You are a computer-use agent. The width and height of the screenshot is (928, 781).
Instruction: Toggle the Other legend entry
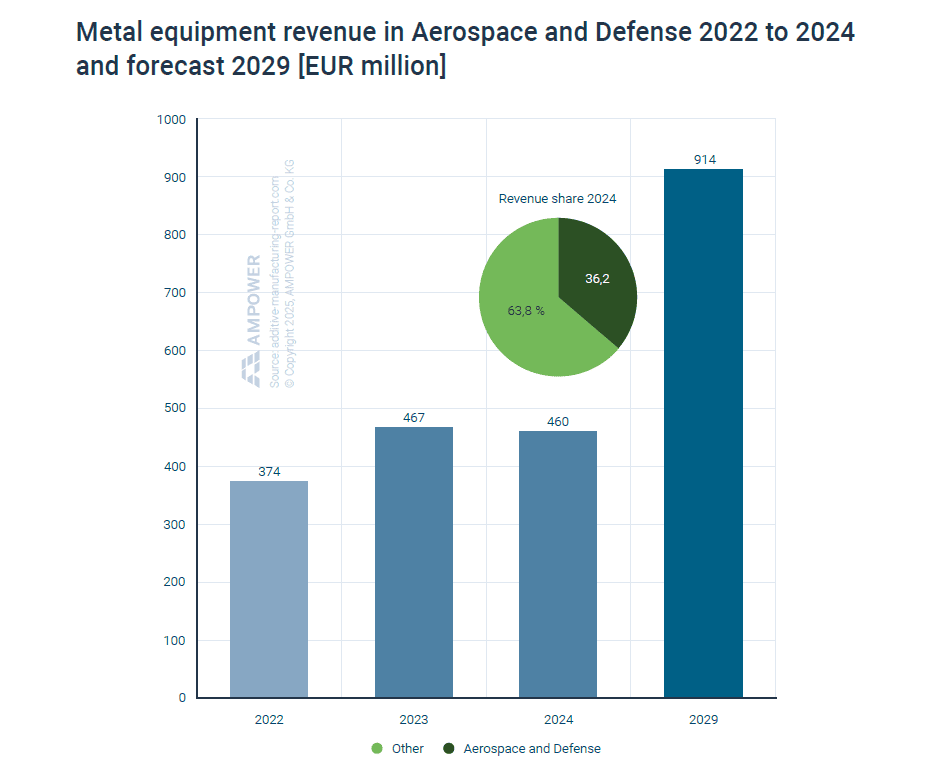click(x=404, y=748)
